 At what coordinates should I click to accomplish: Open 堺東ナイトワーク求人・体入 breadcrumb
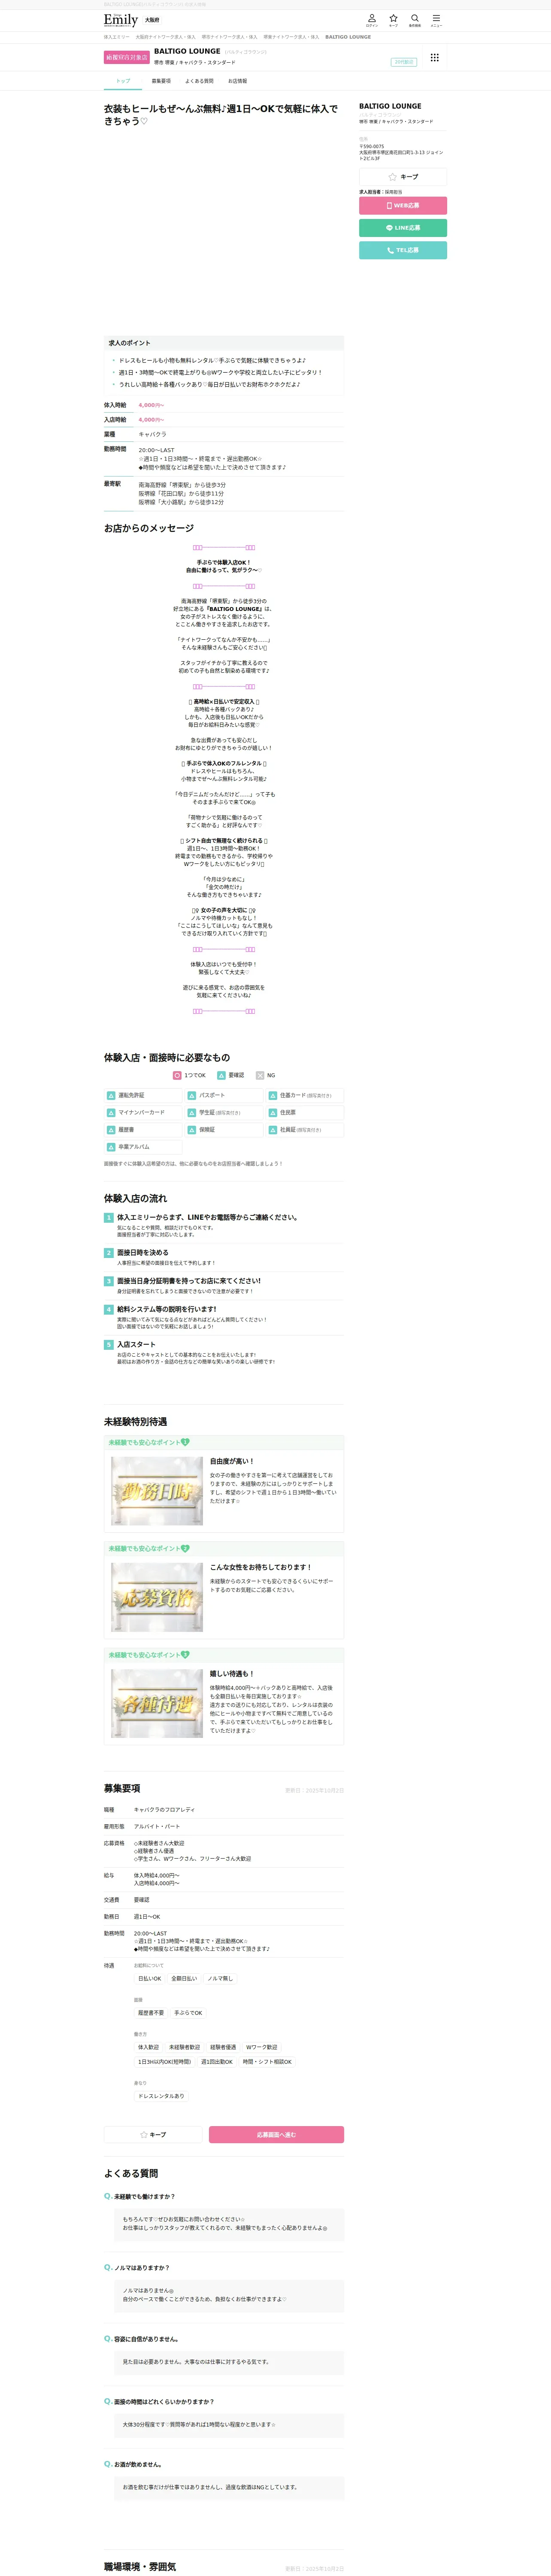pyautogui.click(x=291, y=37)
